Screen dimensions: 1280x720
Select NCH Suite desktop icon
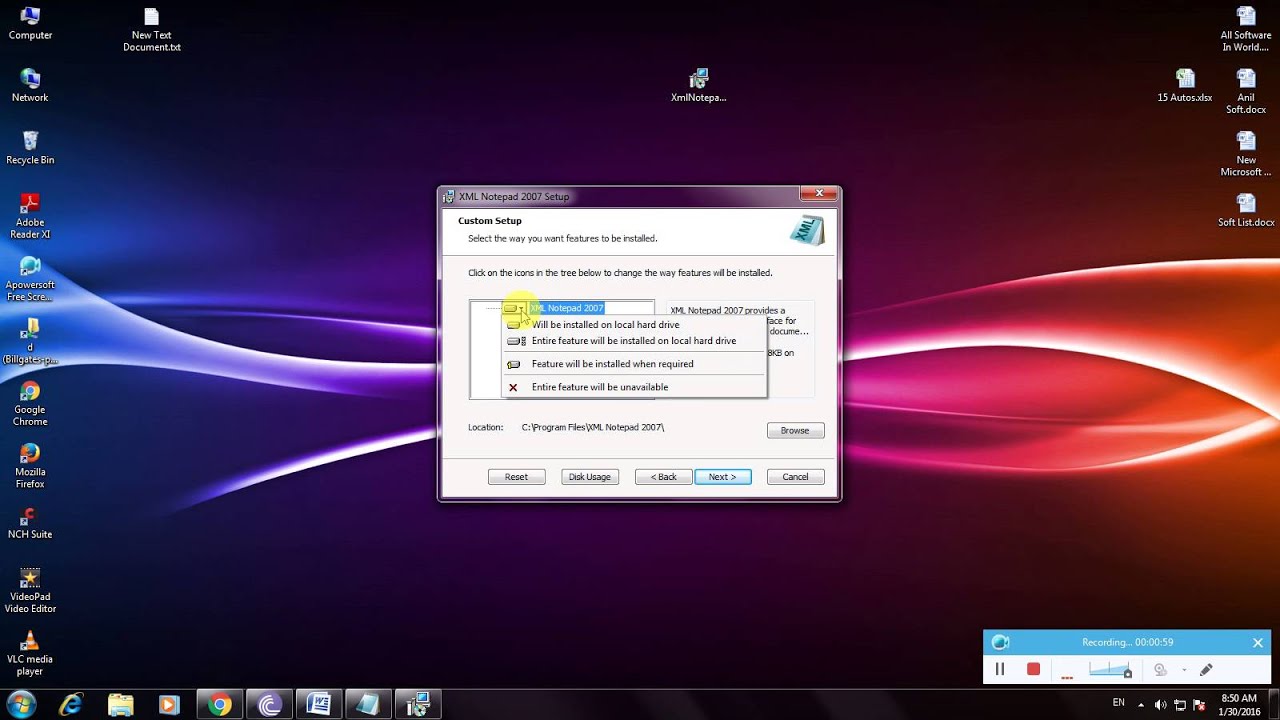click(30, 522)
